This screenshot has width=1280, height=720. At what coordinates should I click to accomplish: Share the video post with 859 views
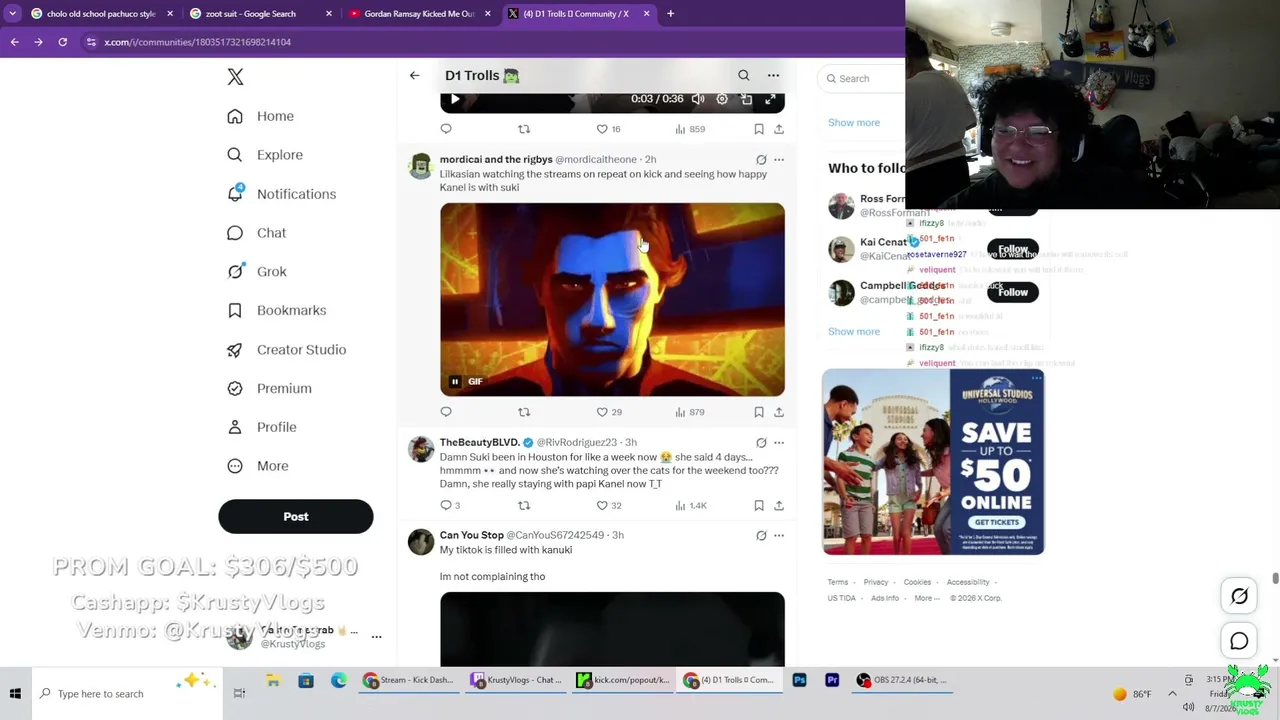[x=779, y=129]
